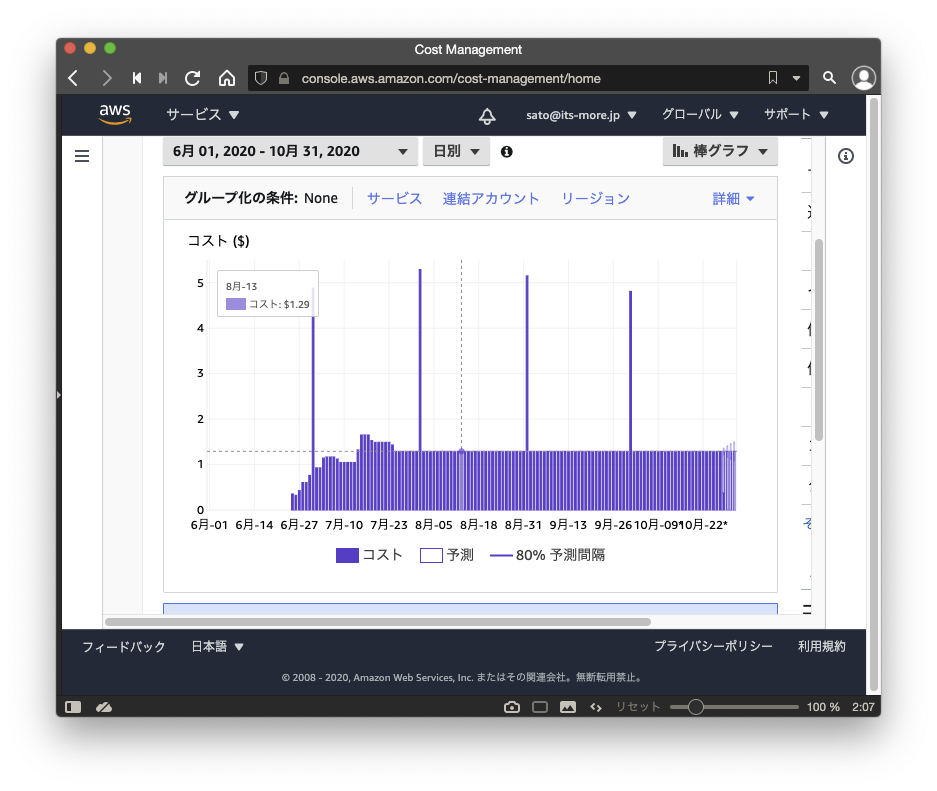This screenshot has width=937, height=791.
Task: Toggle the browser side panel
Action: pos(73,707)
